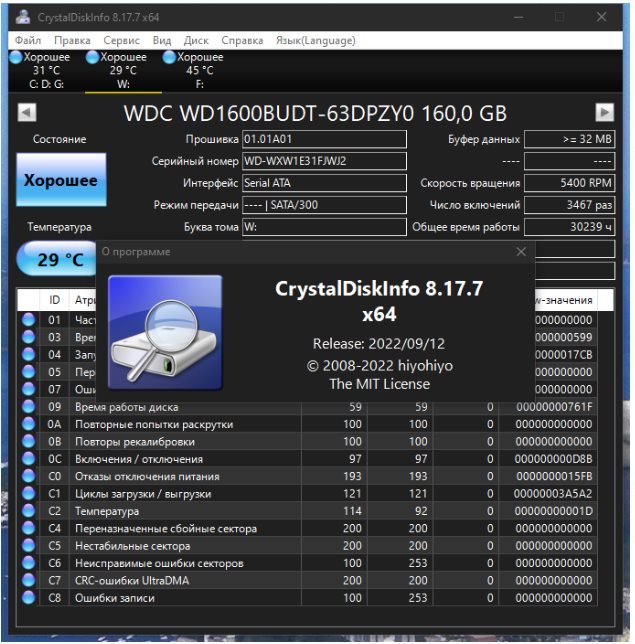Click the status orb for attribute C6
Image resolution: width=635 pixels, height=644 pixels.
[28, 563]
